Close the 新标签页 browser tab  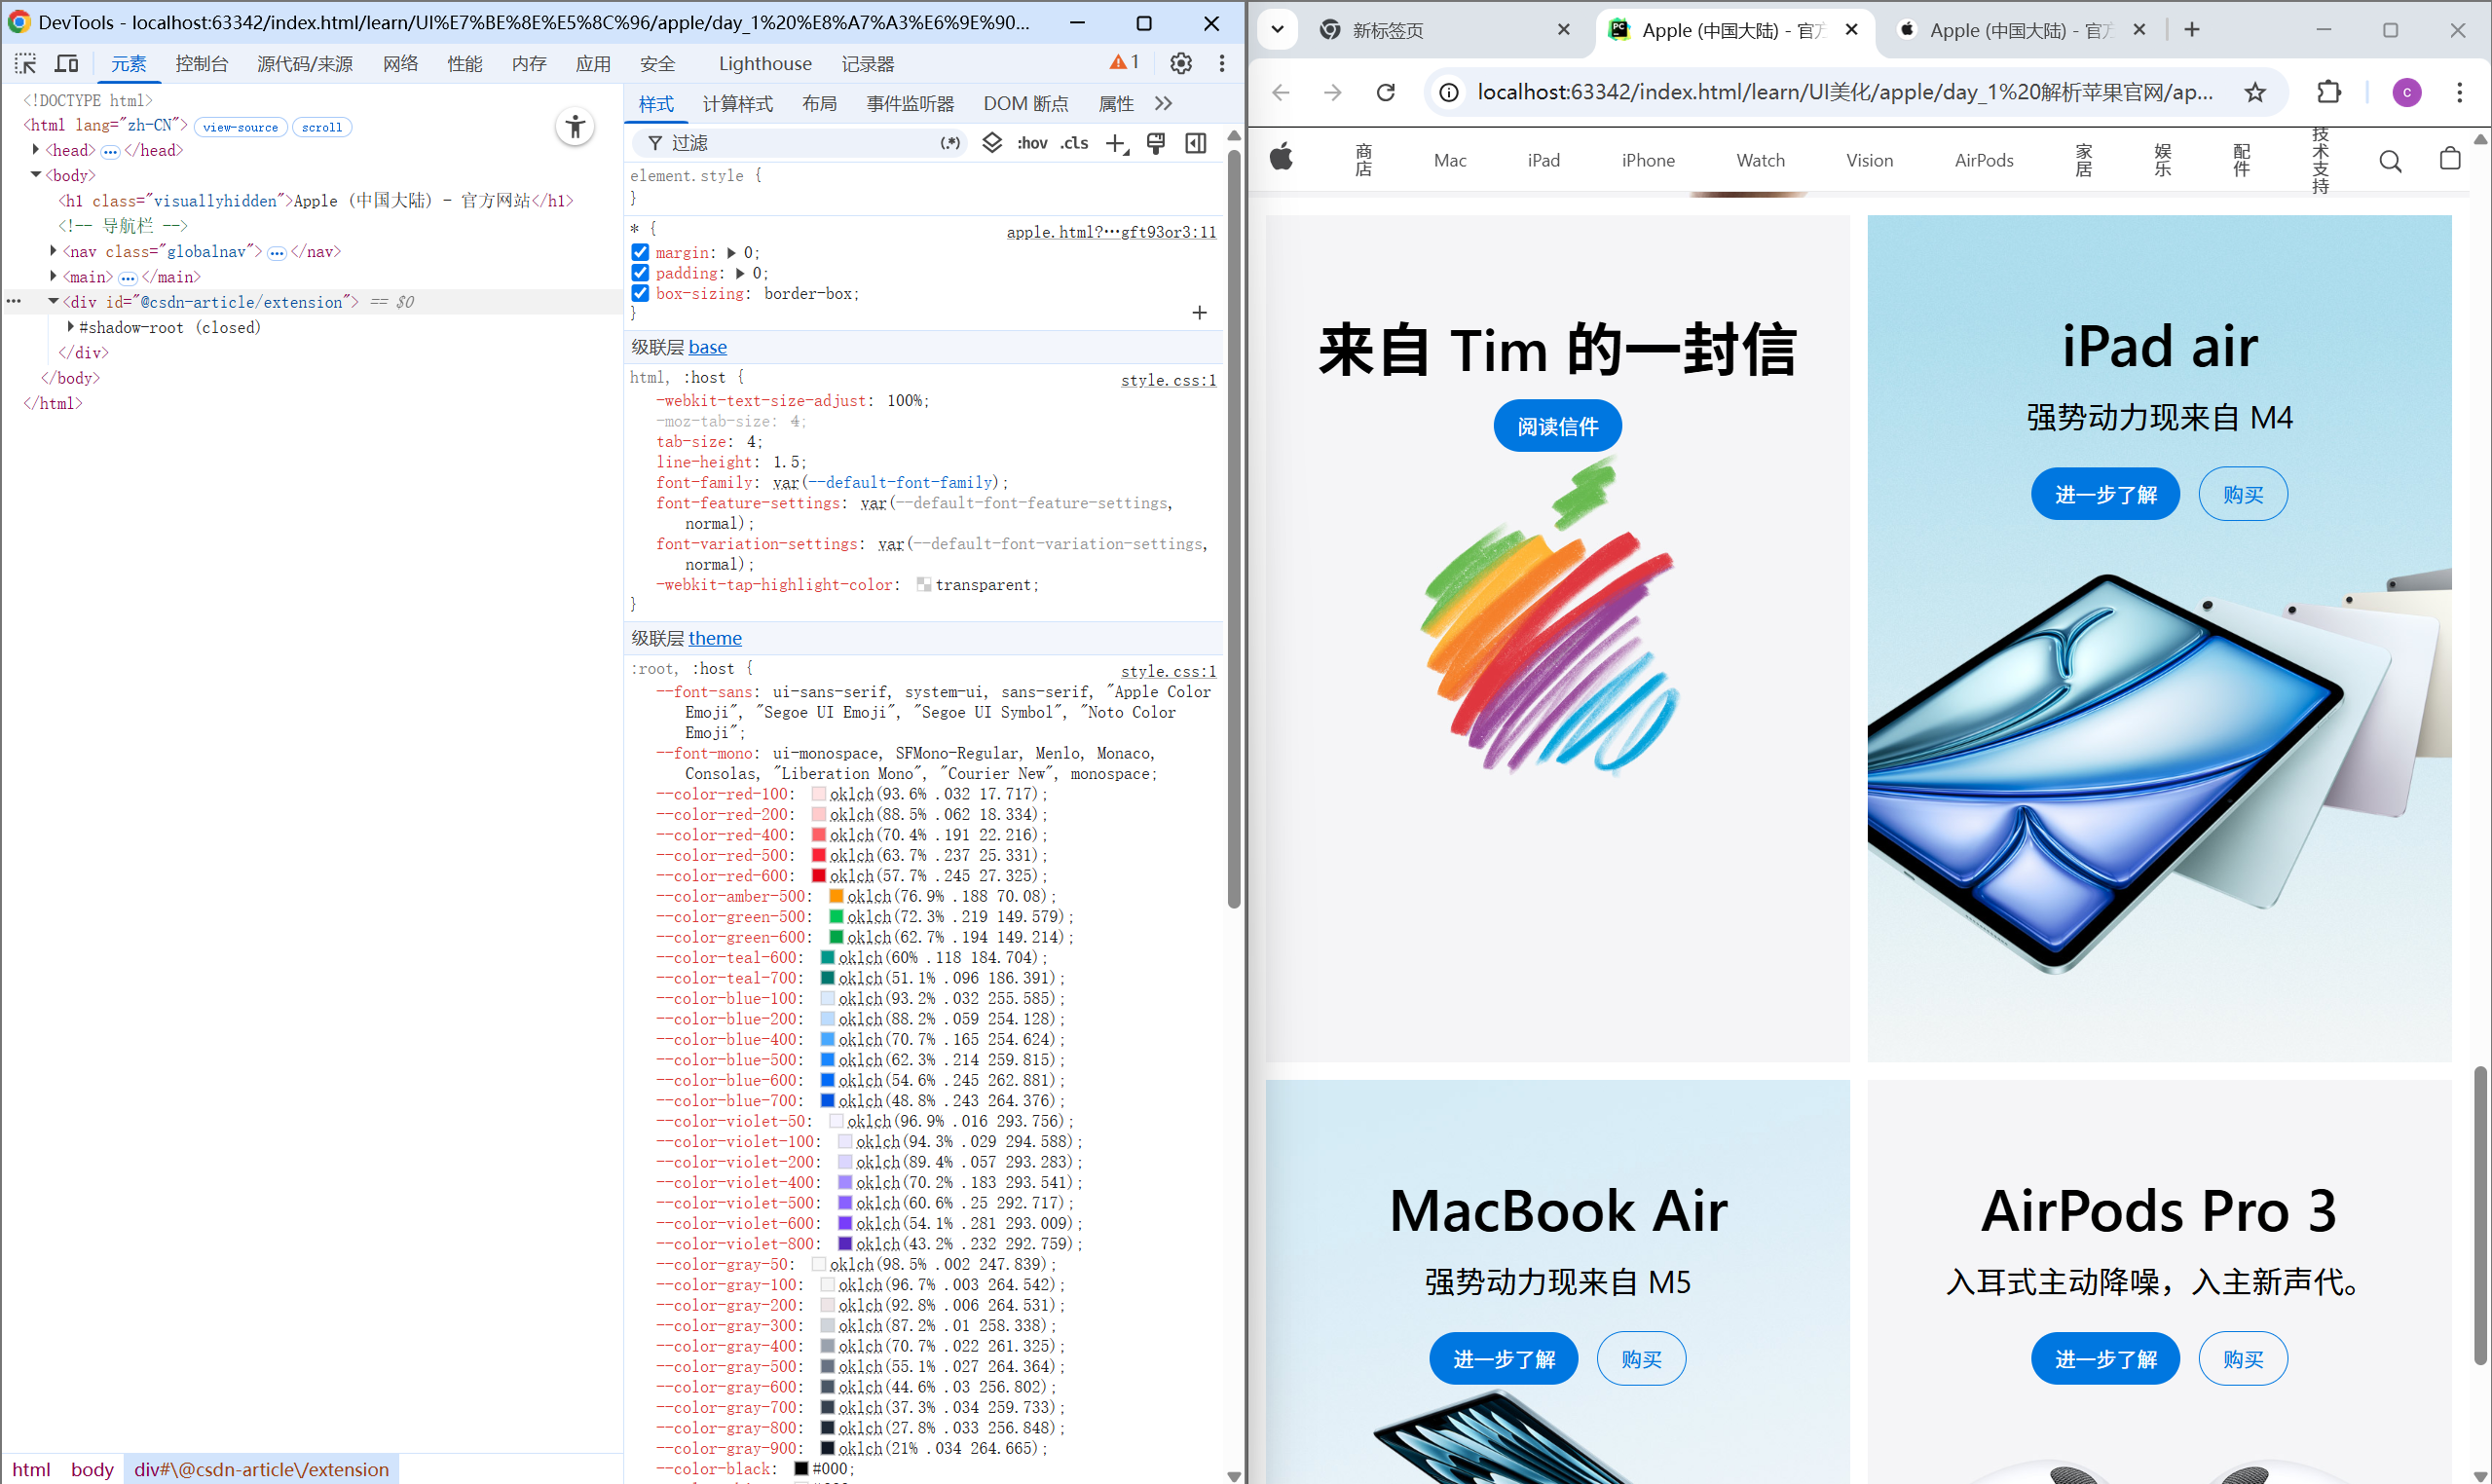[1564, 30]
